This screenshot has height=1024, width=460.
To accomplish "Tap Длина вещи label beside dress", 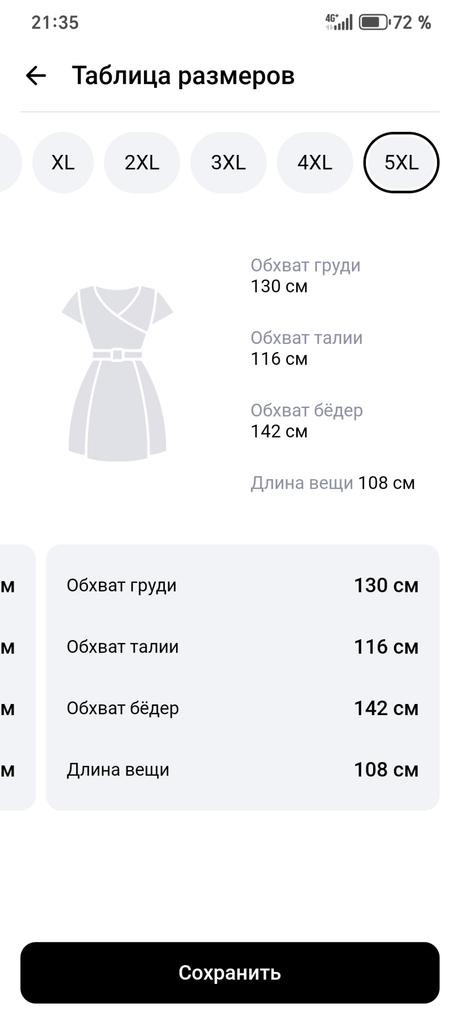I will pyautogui.click(x=302, y=483).
